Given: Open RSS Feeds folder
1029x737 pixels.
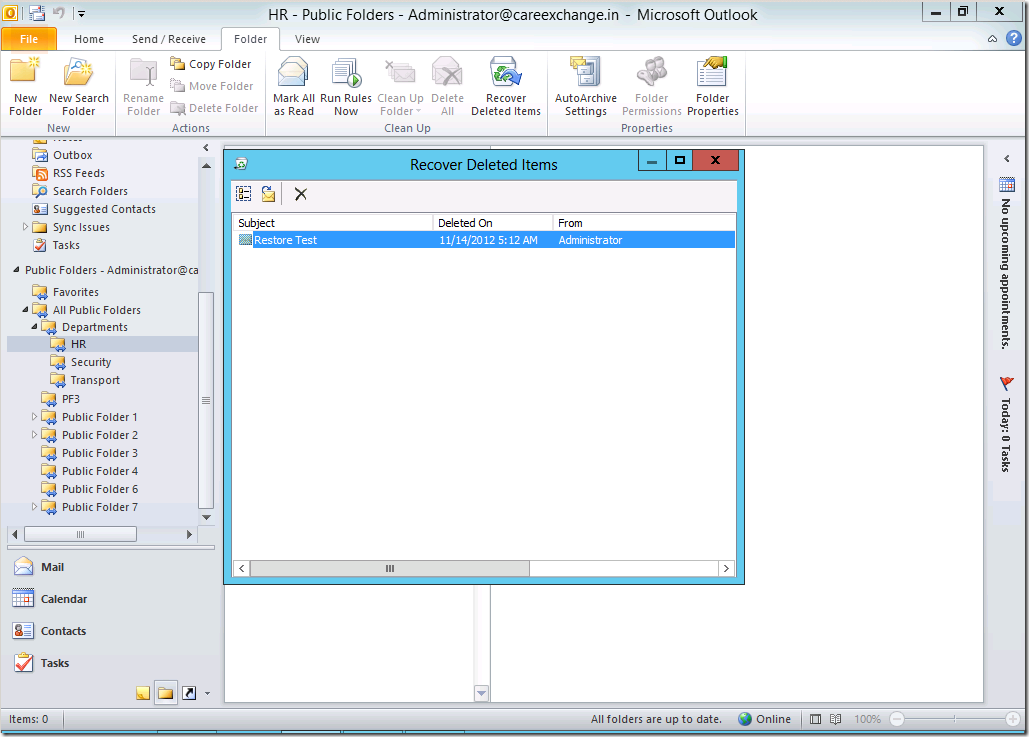Looking at the screenshot, I should click(x=79, y=173).
